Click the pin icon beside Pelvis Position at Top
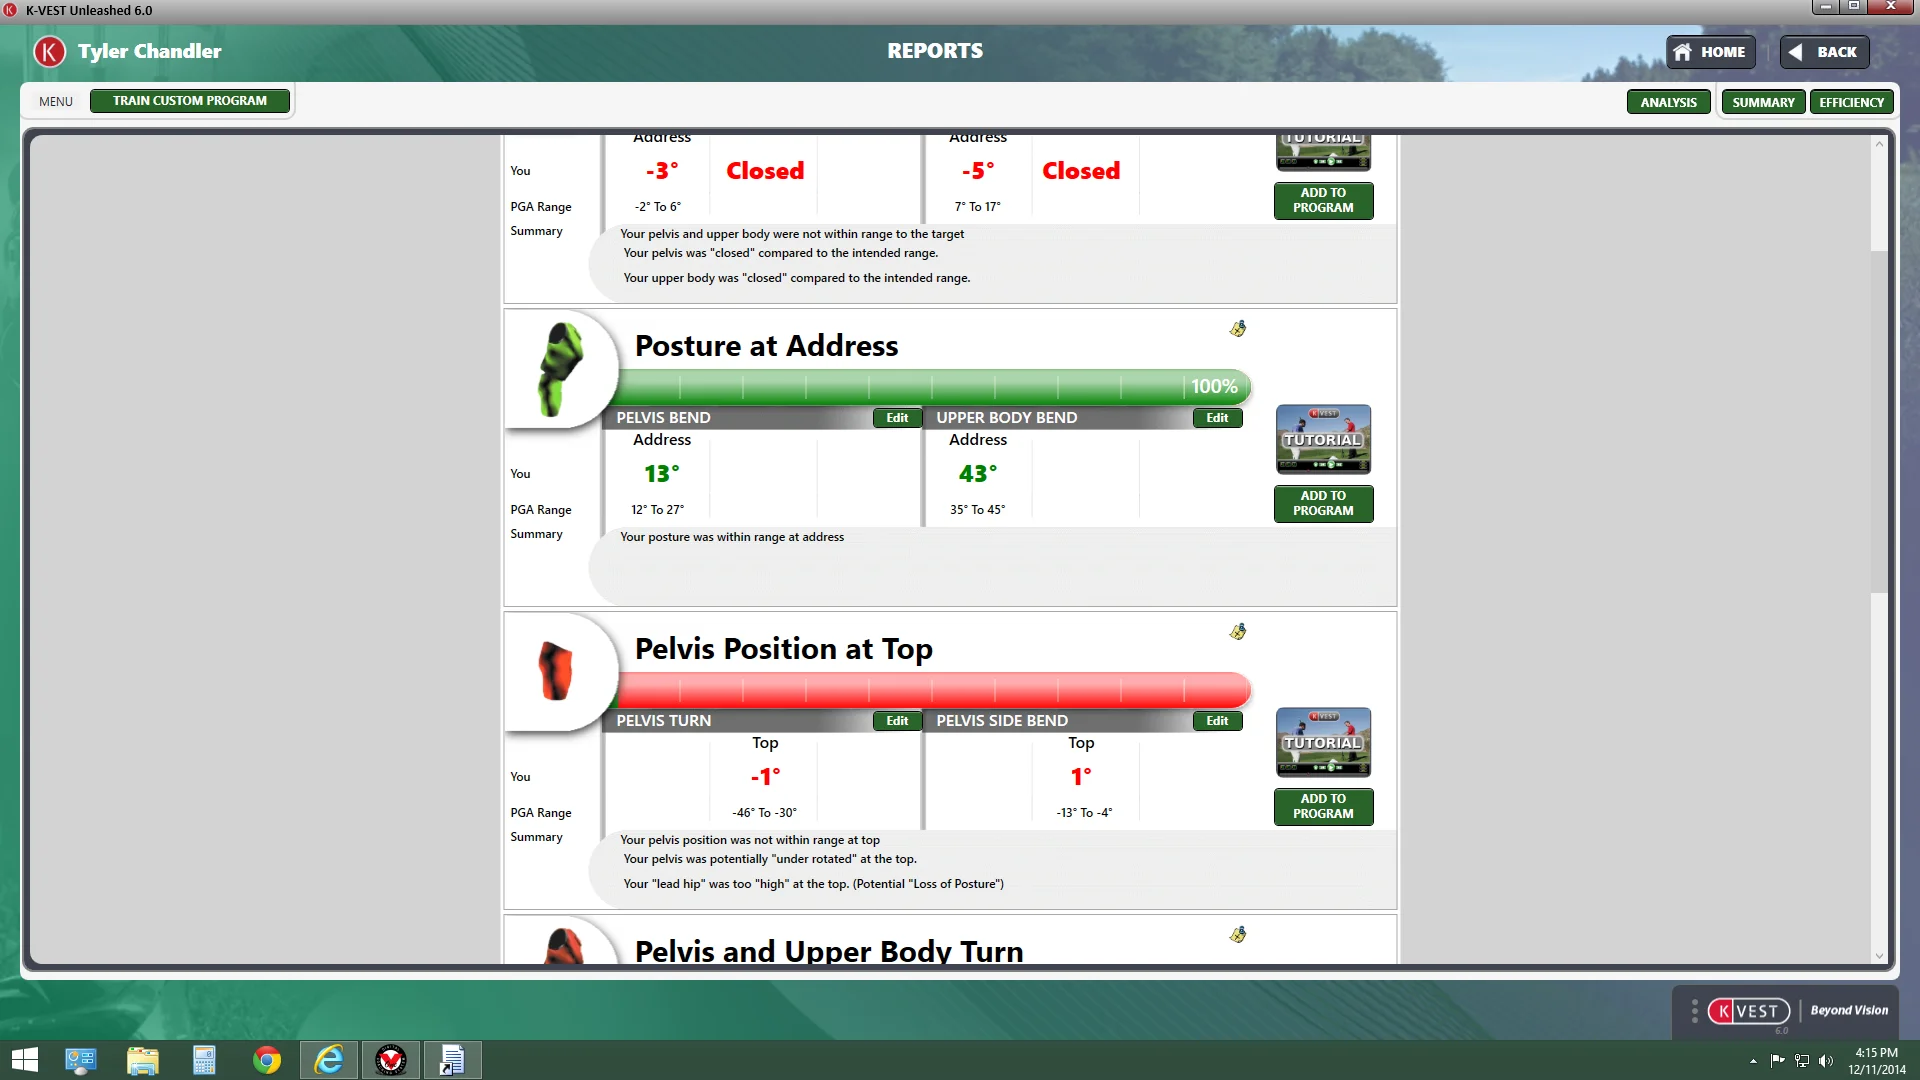Image resolution: width=1920 pixels, height=1080 pixels. [x=1238, y=632]
